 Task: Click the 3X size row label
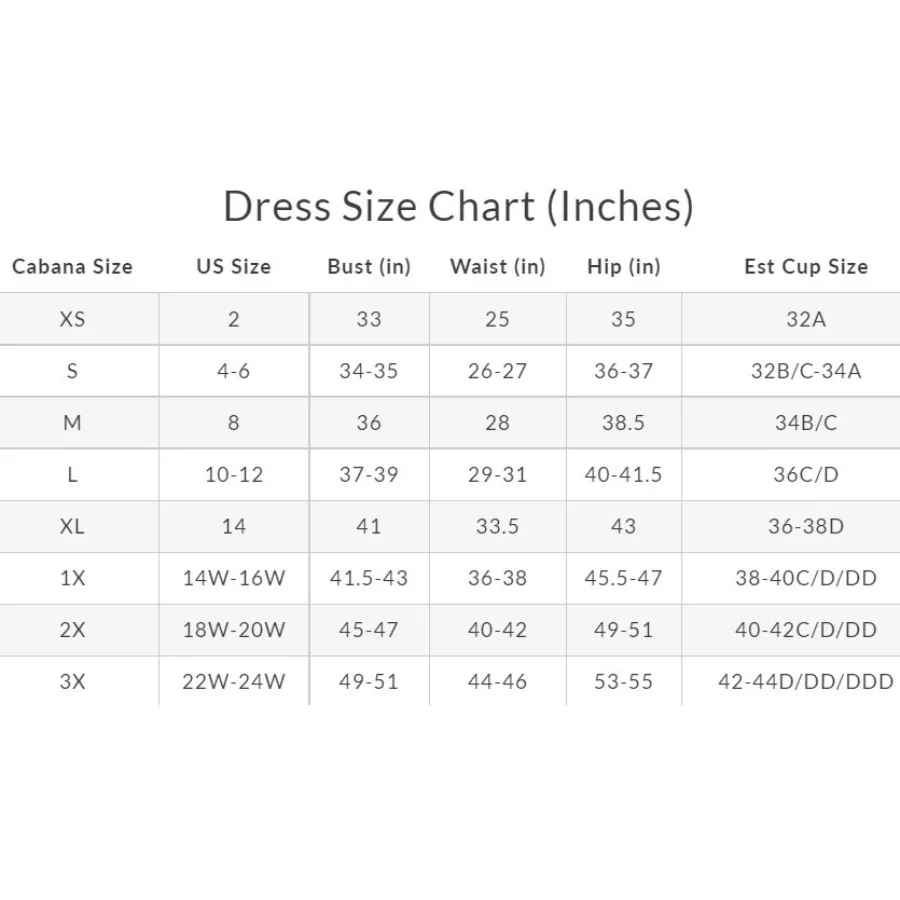[x=72, y=682]
